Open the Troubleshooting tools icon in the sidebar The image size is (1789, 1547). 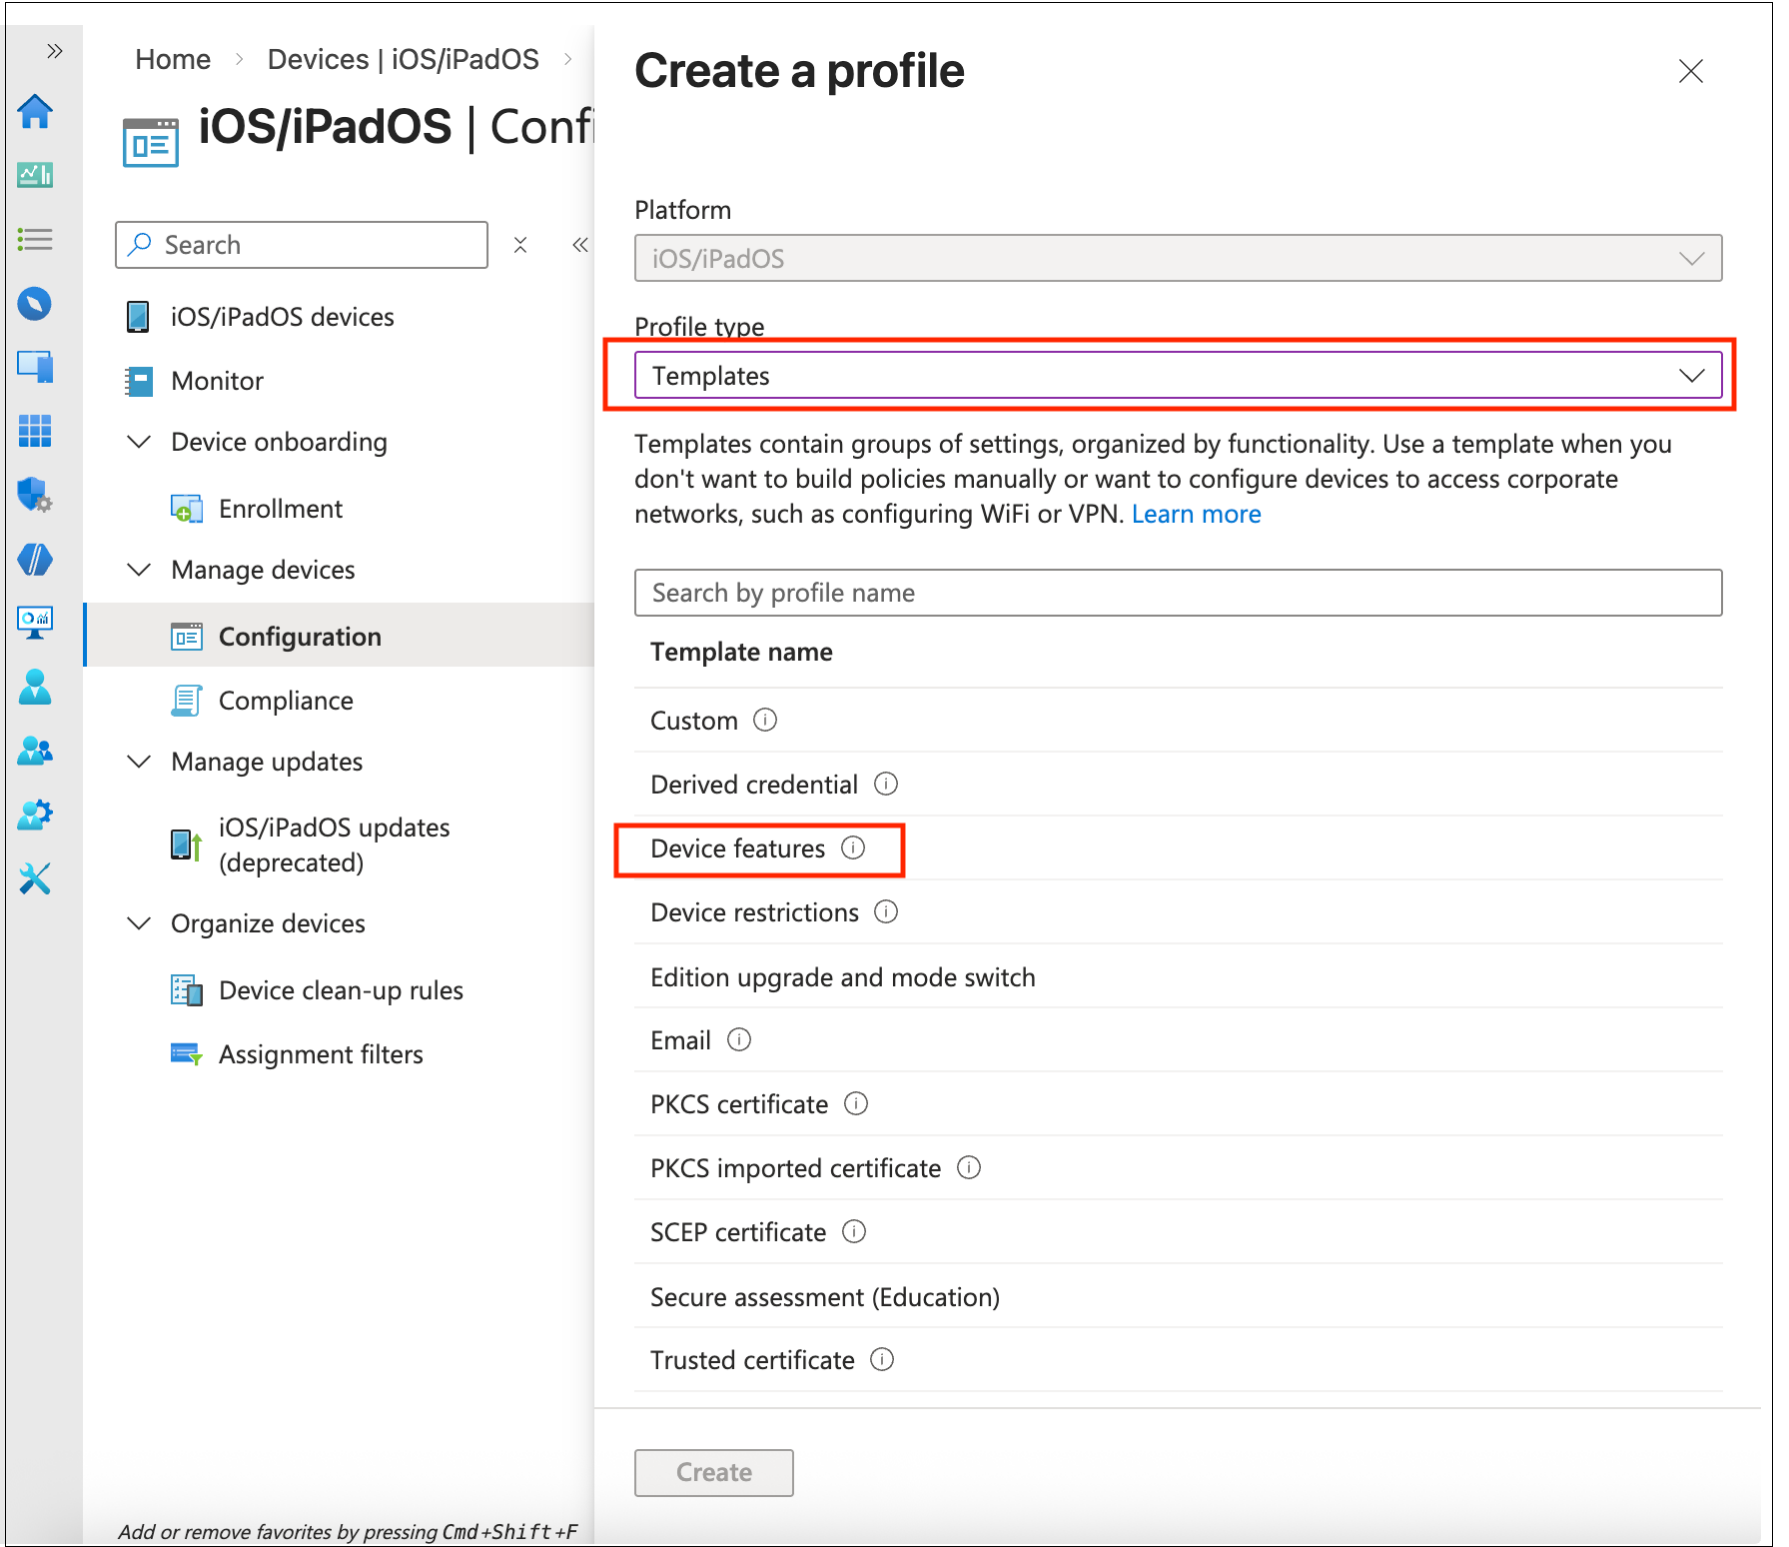(35, 880)
